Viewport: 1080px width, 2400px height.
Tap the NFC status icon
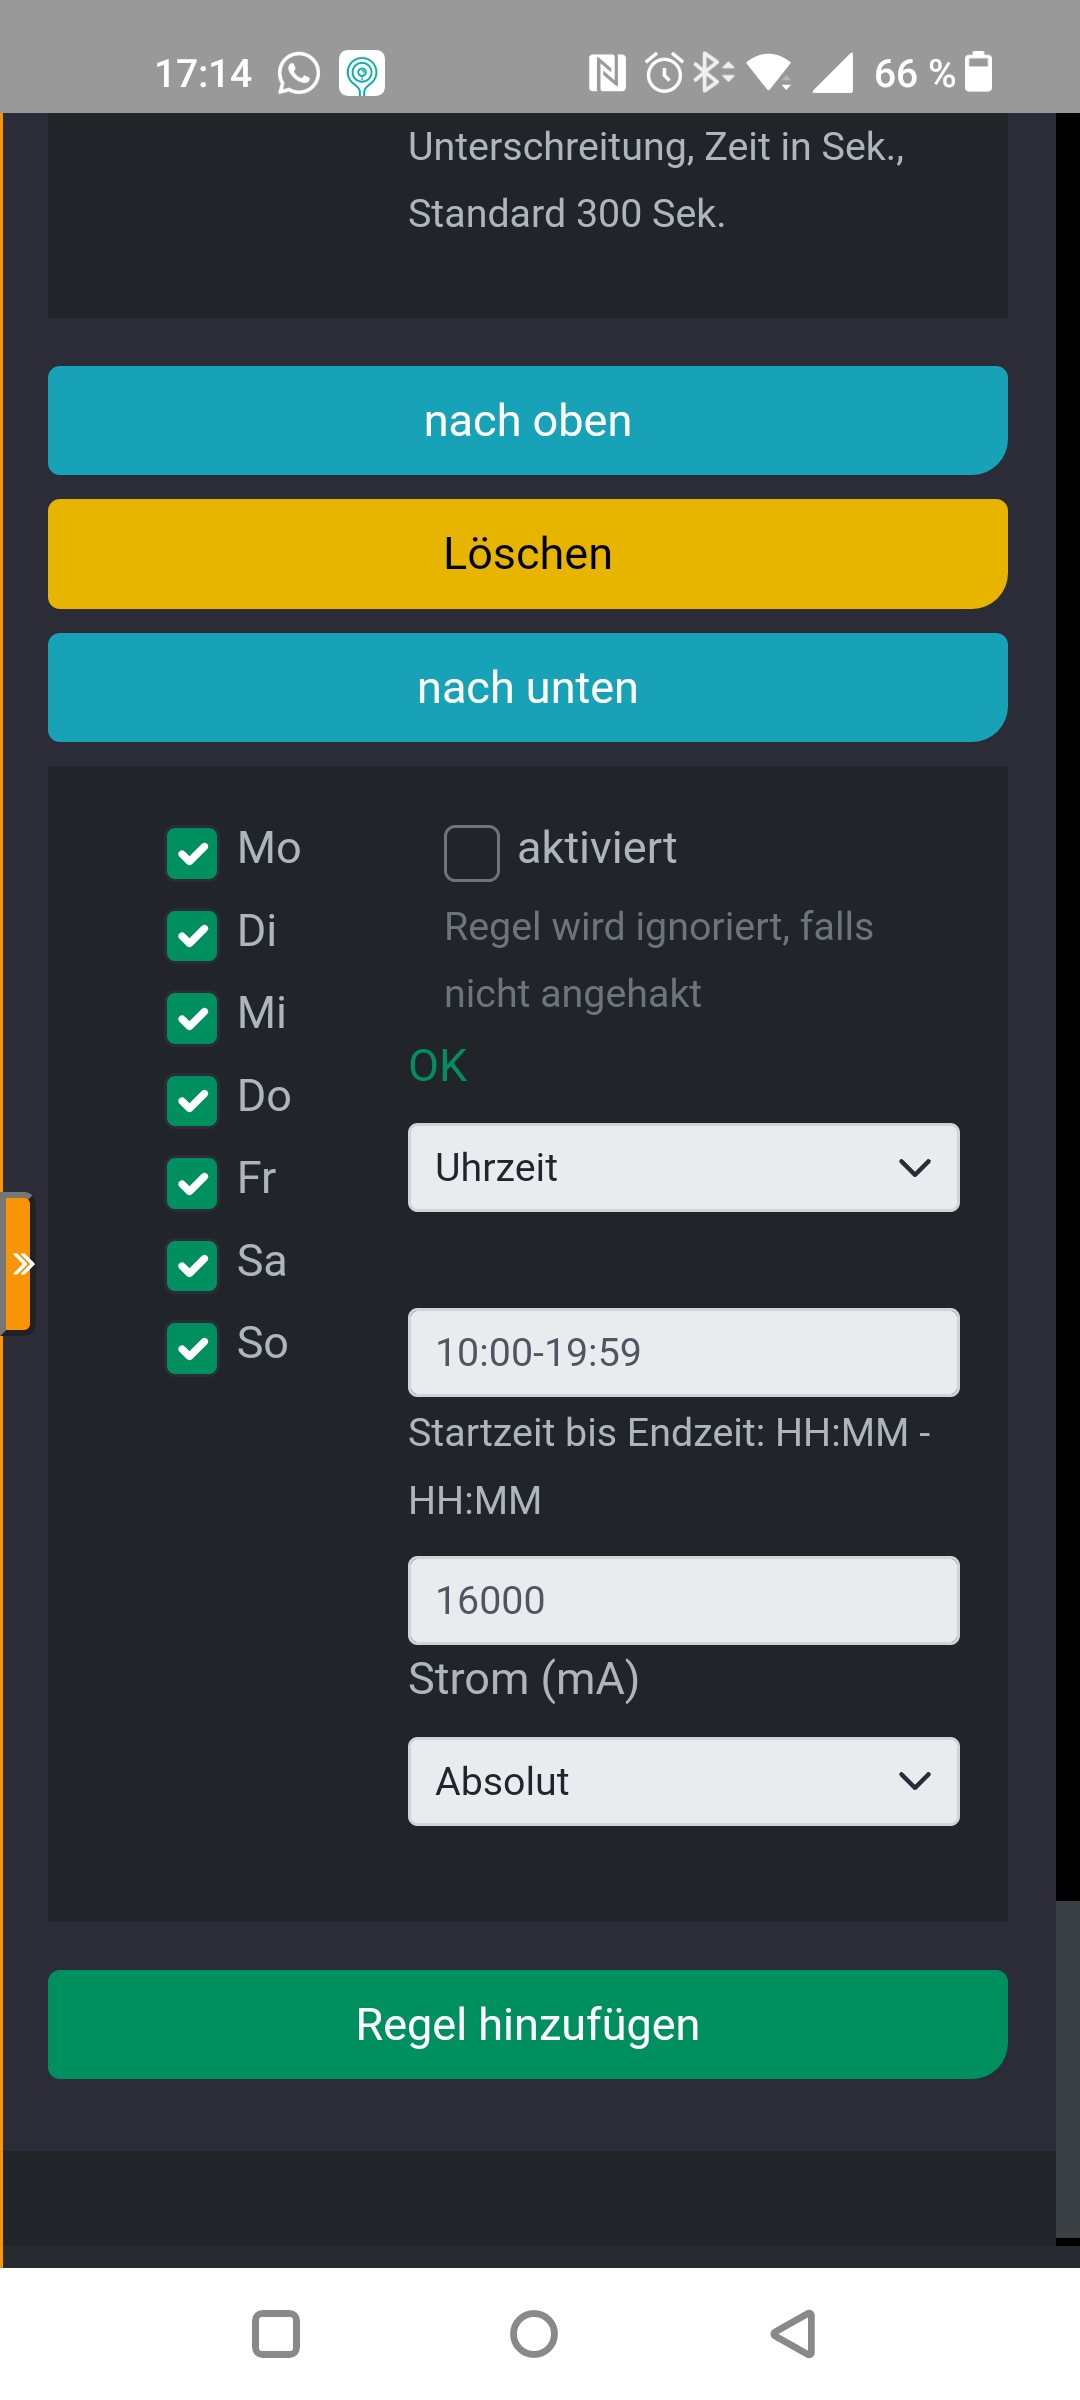607,73
